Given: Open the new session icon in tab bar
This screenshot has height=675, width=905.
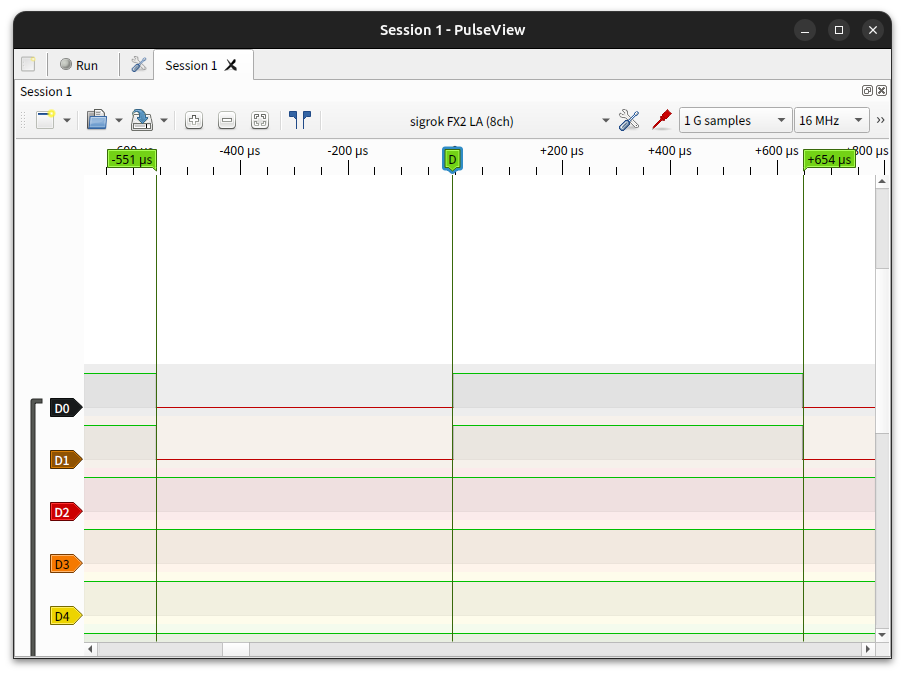Looking at the screenshot, I should (28, 65).
